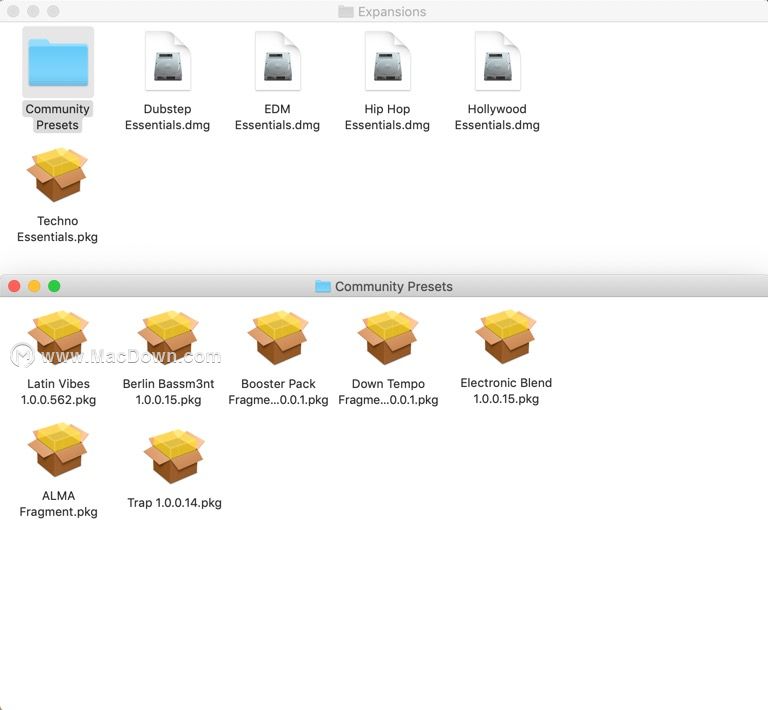Viewport: 768px width, 710px height.
Task: Click the Community Presets folder name label
Action: point(57,117)
